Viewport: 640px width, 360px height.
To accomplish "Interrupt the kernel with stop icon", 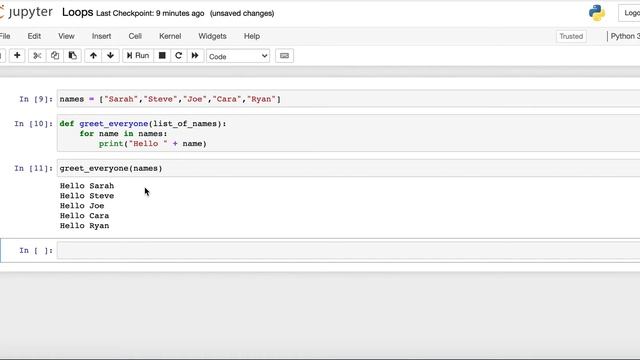I will pos(162,56).
